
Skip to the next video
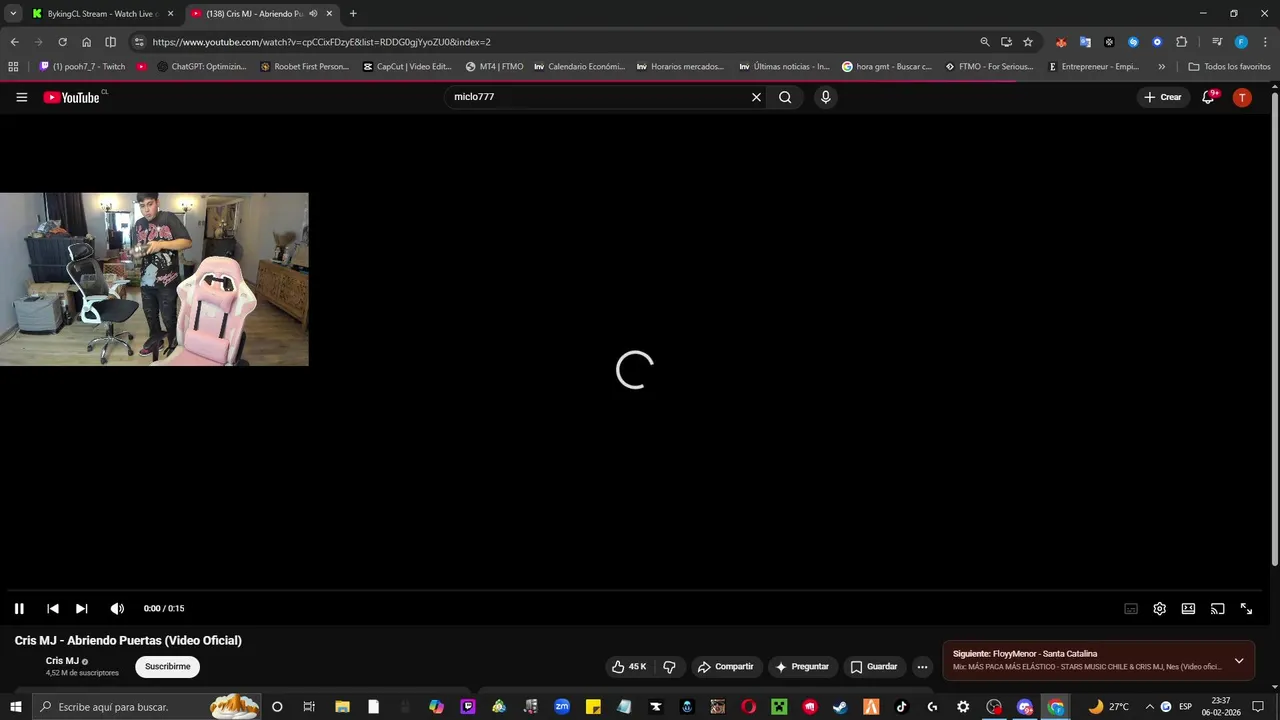click(x=82, y=608)
